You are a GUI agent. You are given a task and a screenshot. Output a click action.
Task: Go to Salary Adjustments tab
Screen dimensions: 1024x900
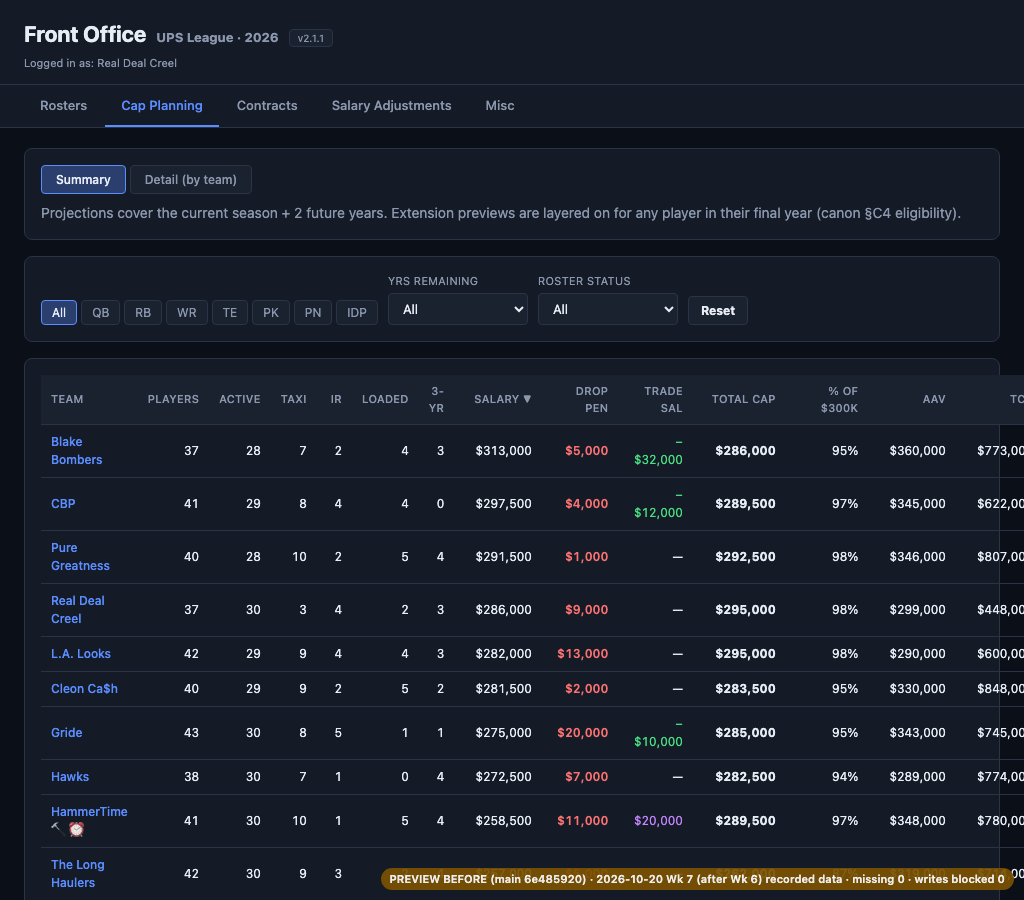point(391,106)
